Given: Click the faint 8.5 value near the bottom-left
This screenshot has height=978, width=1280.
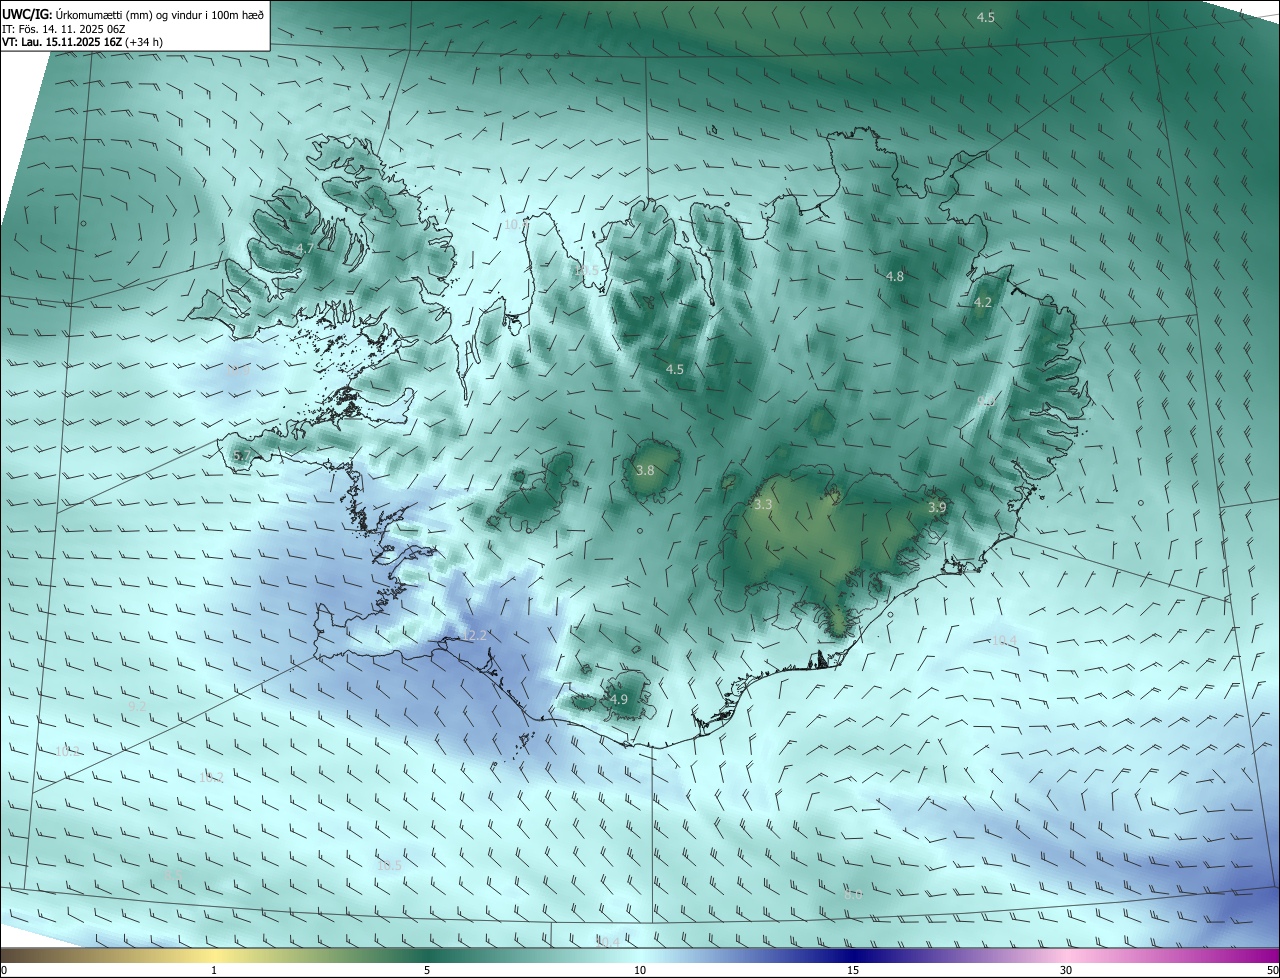Looking at the screenshot, I should [173, 875].
